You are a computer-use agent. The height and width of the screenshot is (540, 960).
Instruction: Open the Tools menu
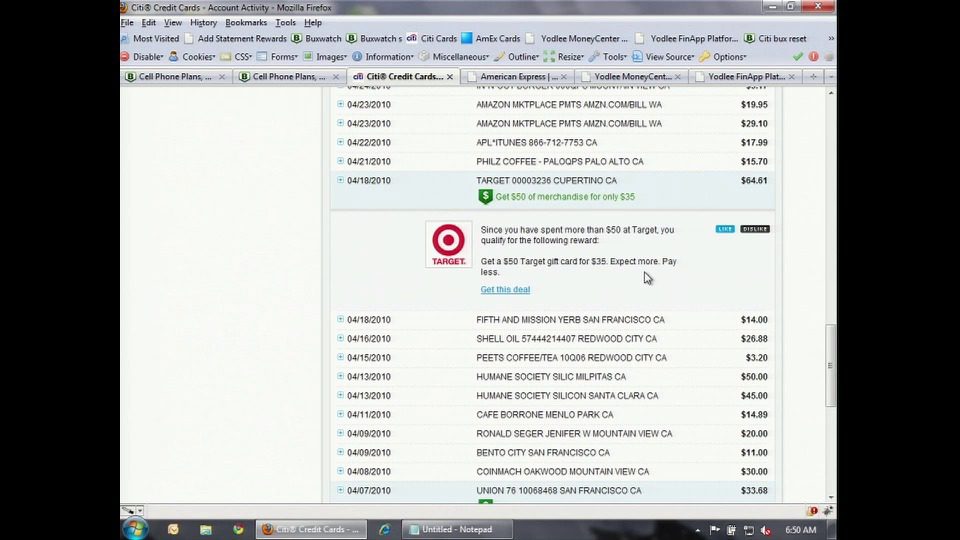point(285,23)
